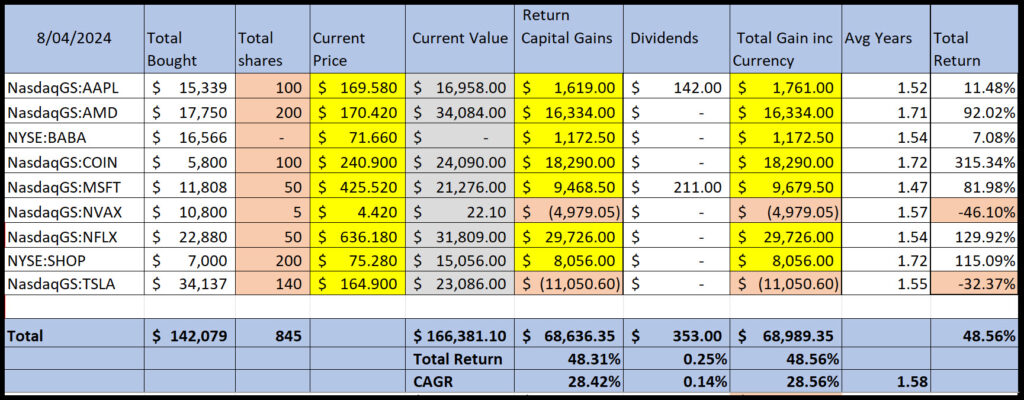The height and width of the screenshot is (400, 1024).
Task: Select the NasdaqGS:AMD ticker cell
Action: click(x=74, y=112)
